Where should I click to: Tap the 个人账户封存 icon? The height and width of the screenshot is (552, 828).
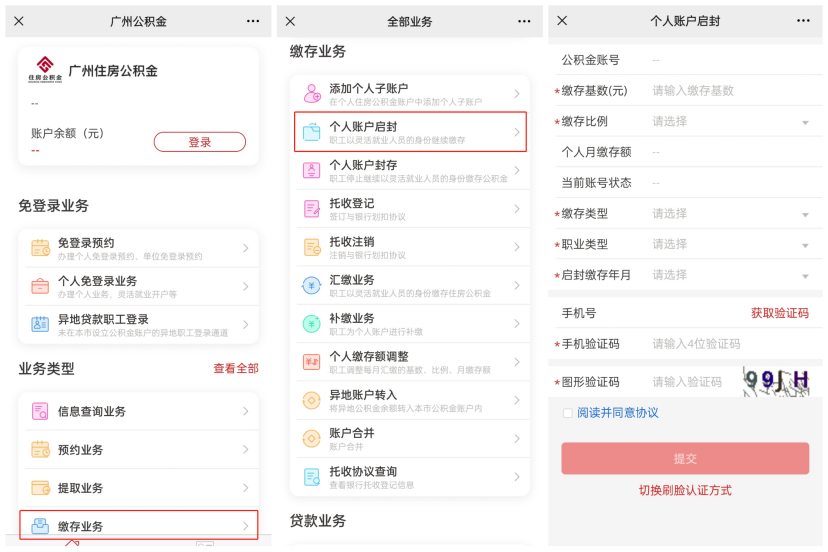[x=312, y=170]
